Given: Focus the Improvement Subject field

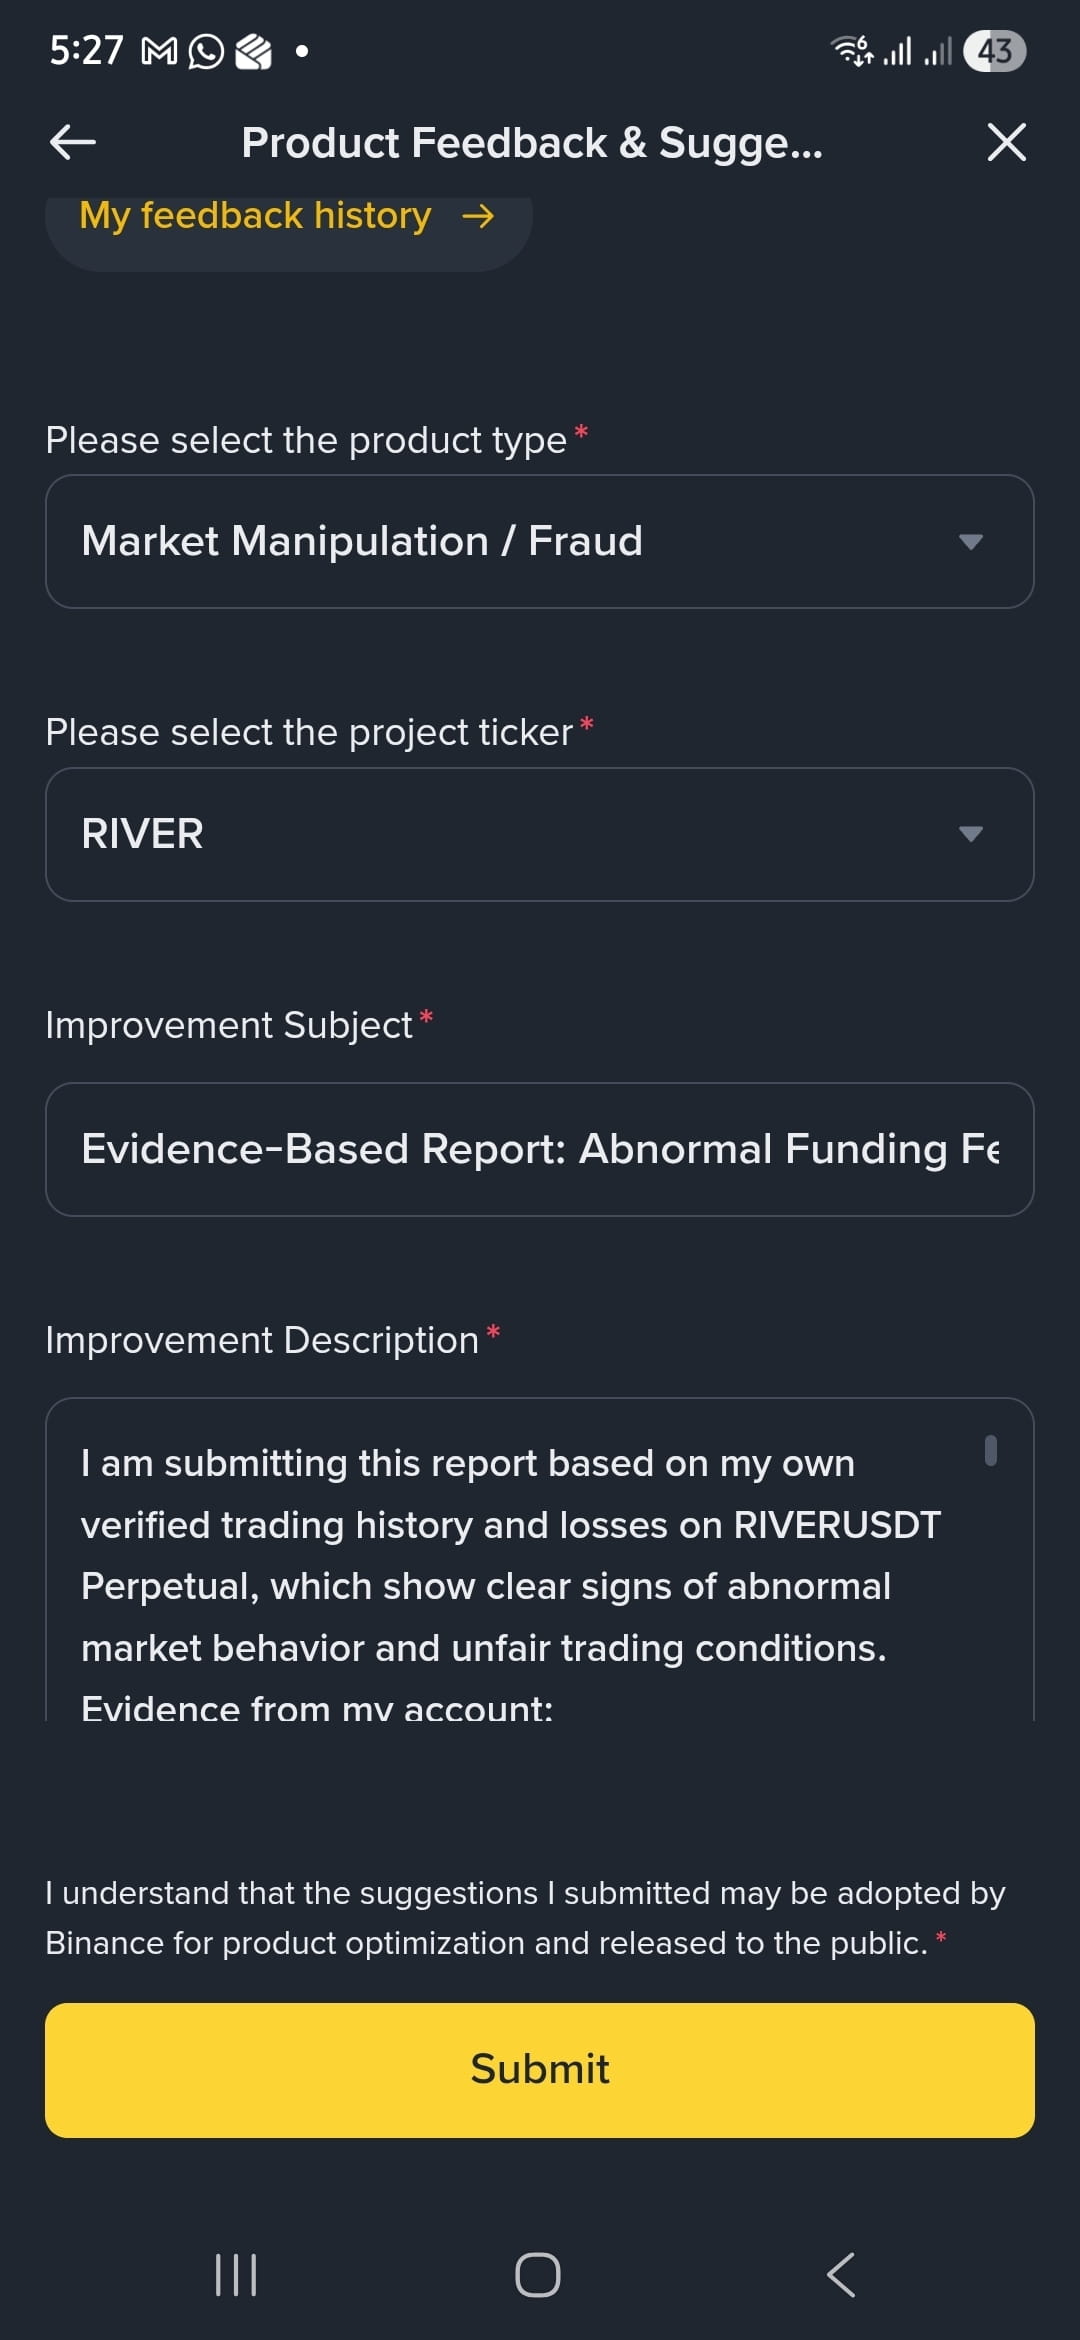Looking at the screenshot, I should (540, 1149).
